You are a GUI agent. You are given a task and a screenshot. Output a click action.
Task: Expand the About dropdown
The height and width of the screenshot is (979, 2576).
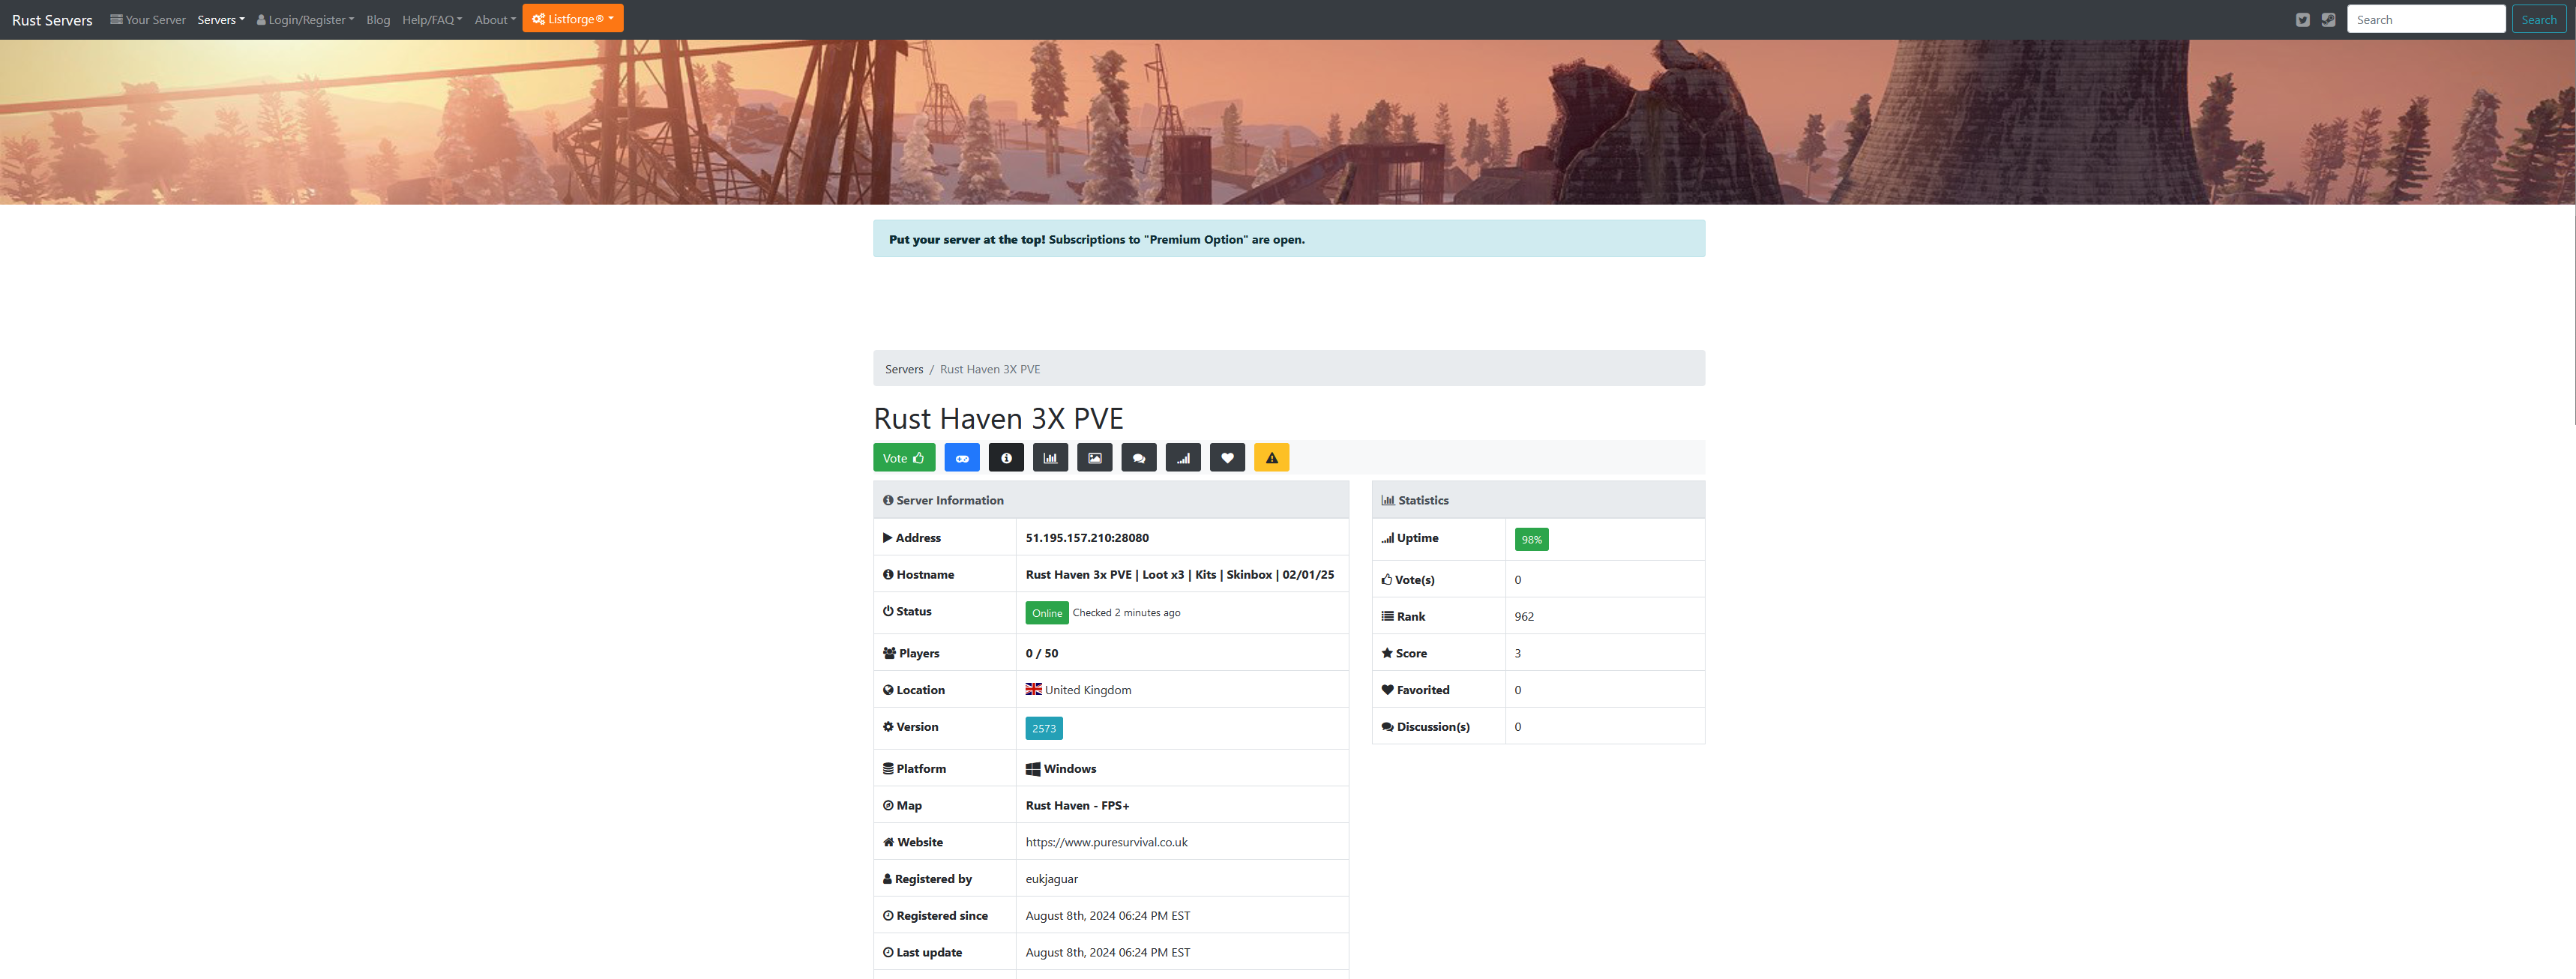click(x=495, y=20)
